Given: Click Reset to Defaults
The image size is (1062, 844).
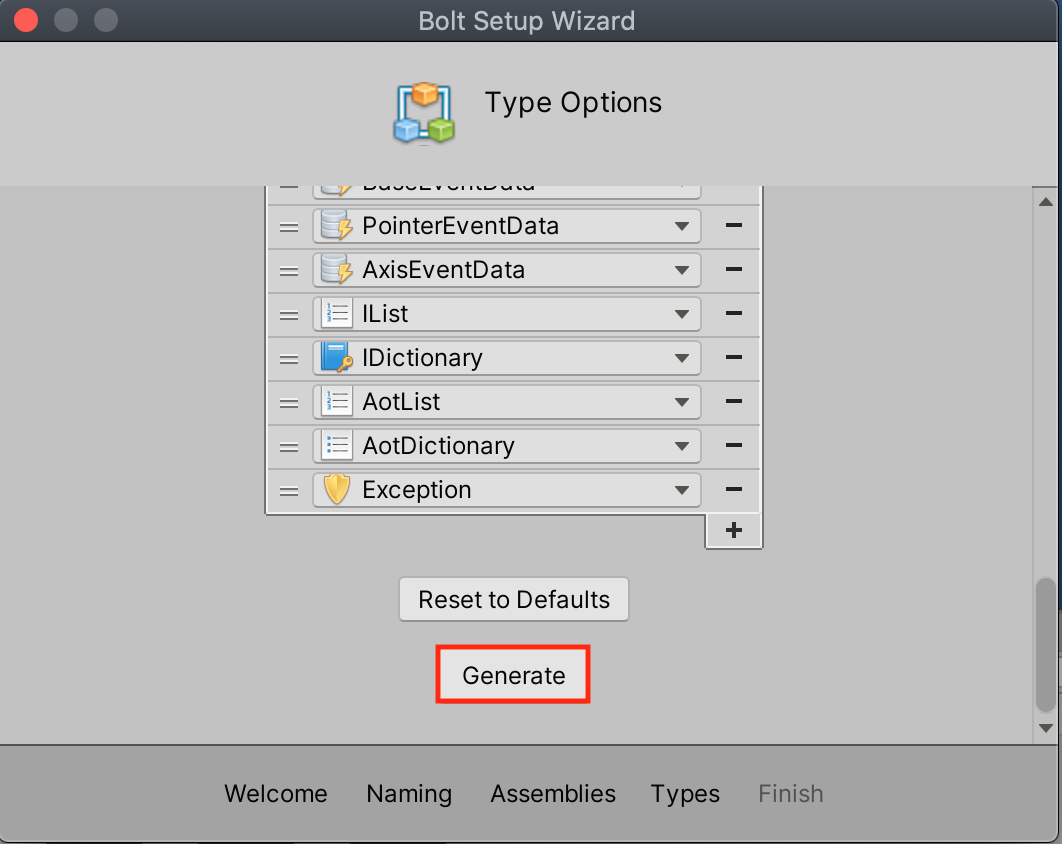Looking at the screenshot, I should (513, 599).
